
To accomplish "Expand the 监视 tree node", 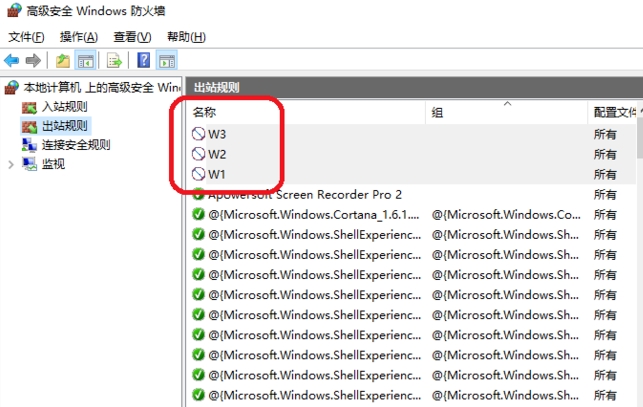I will pyautogui.click(x=11, y=165).
